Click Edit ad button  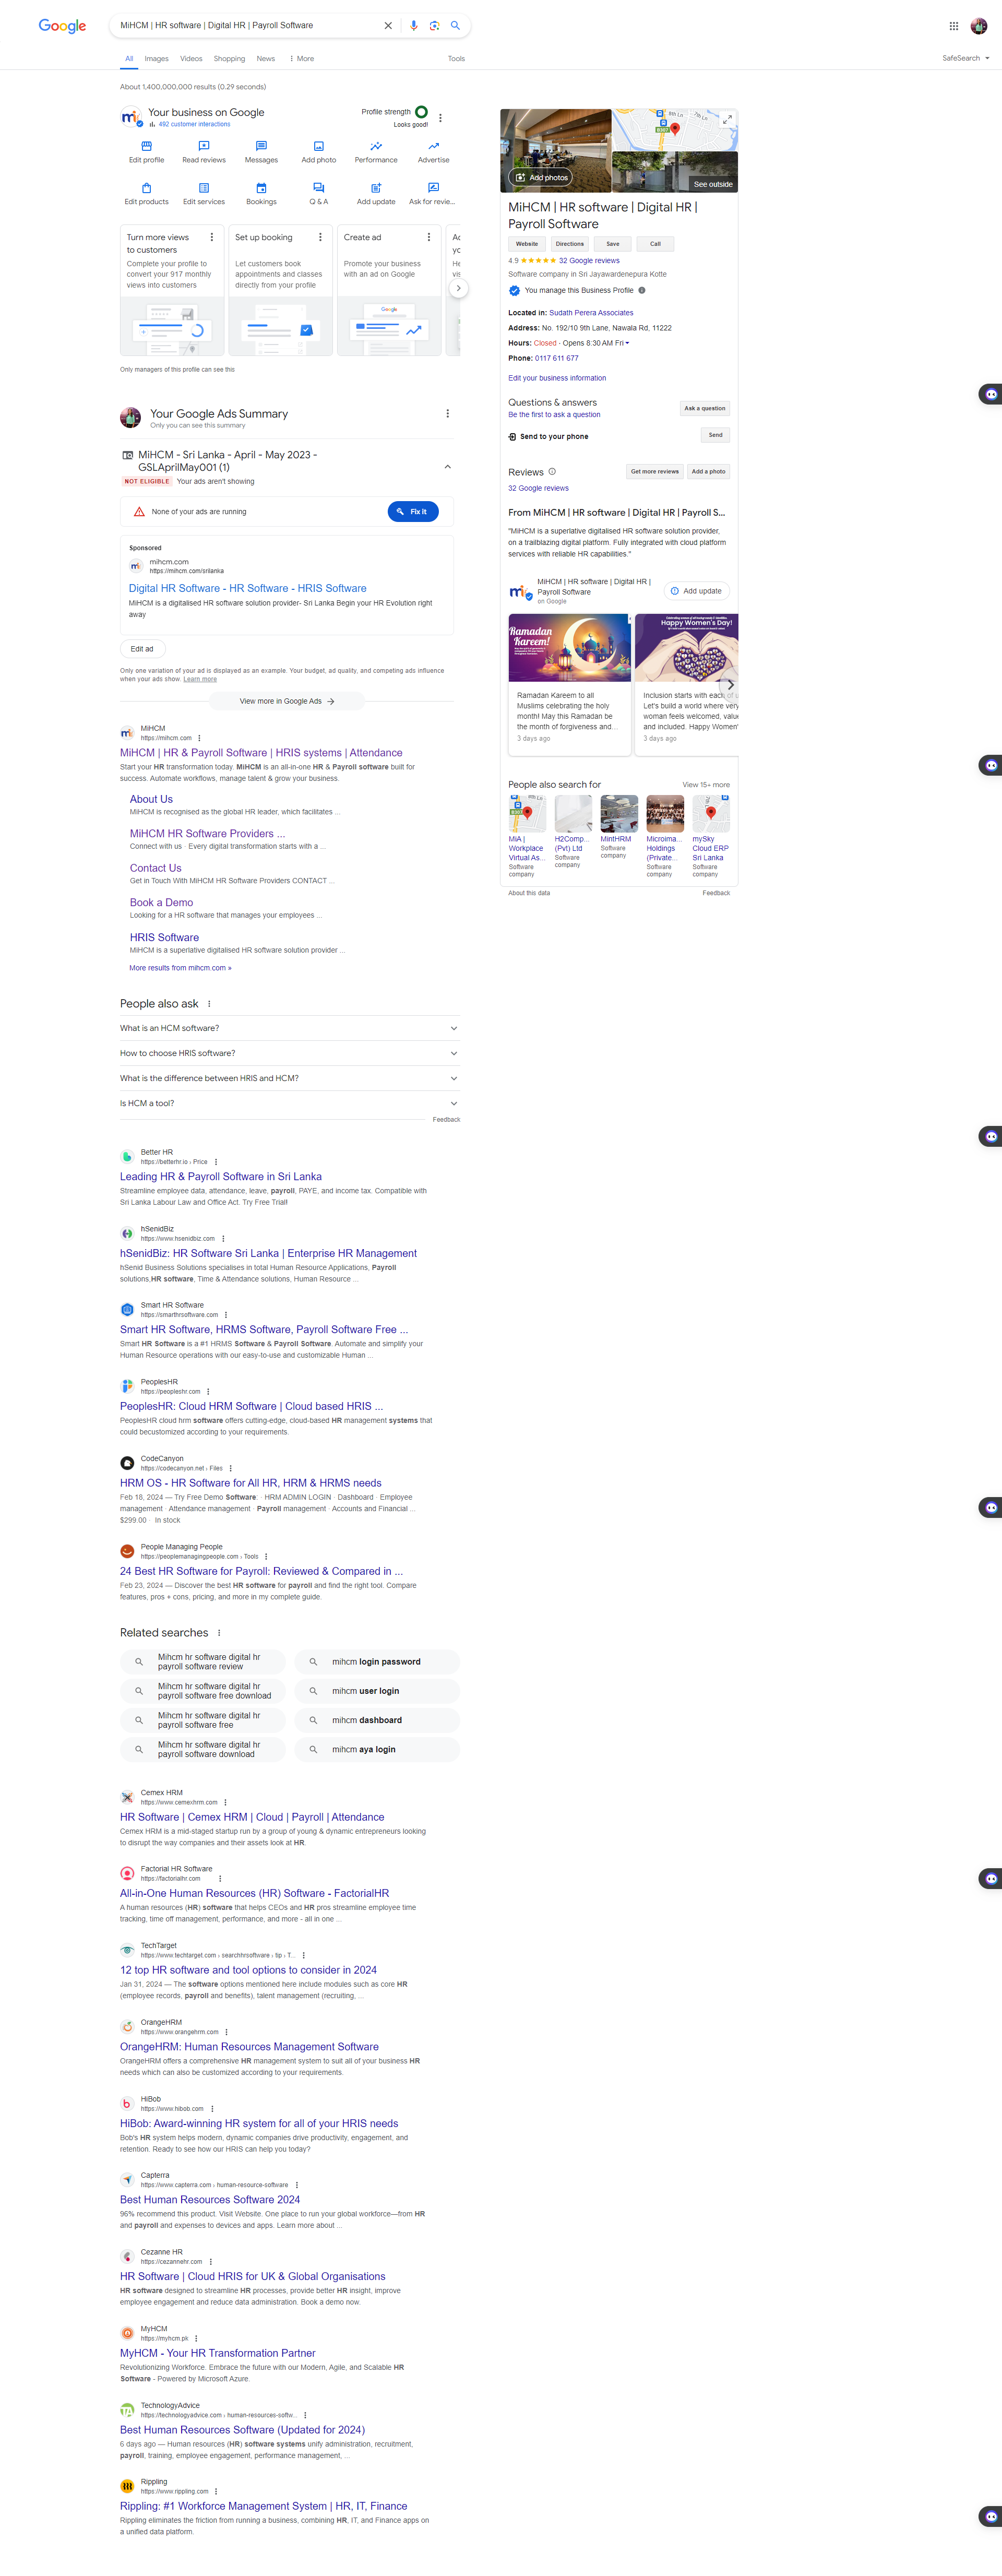[142, 649]
